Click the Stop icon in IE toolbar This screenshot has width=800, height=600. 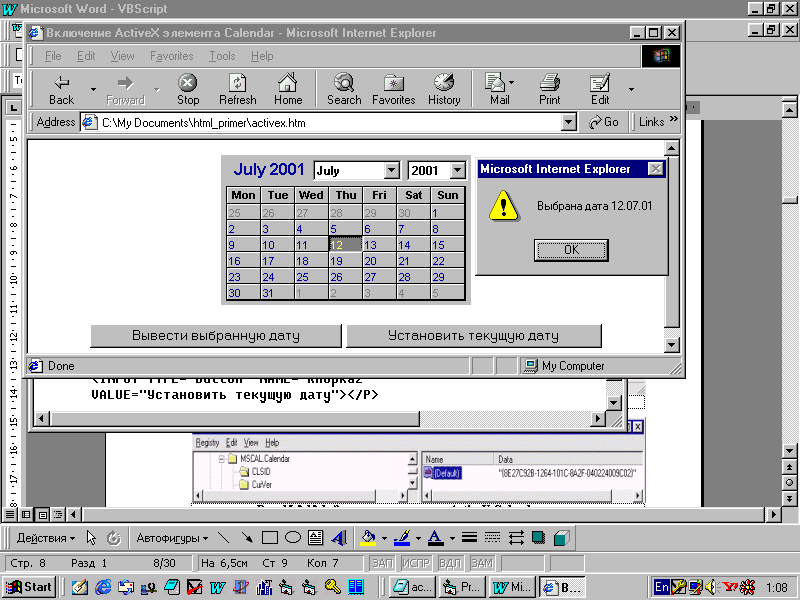tap(188, 83)
